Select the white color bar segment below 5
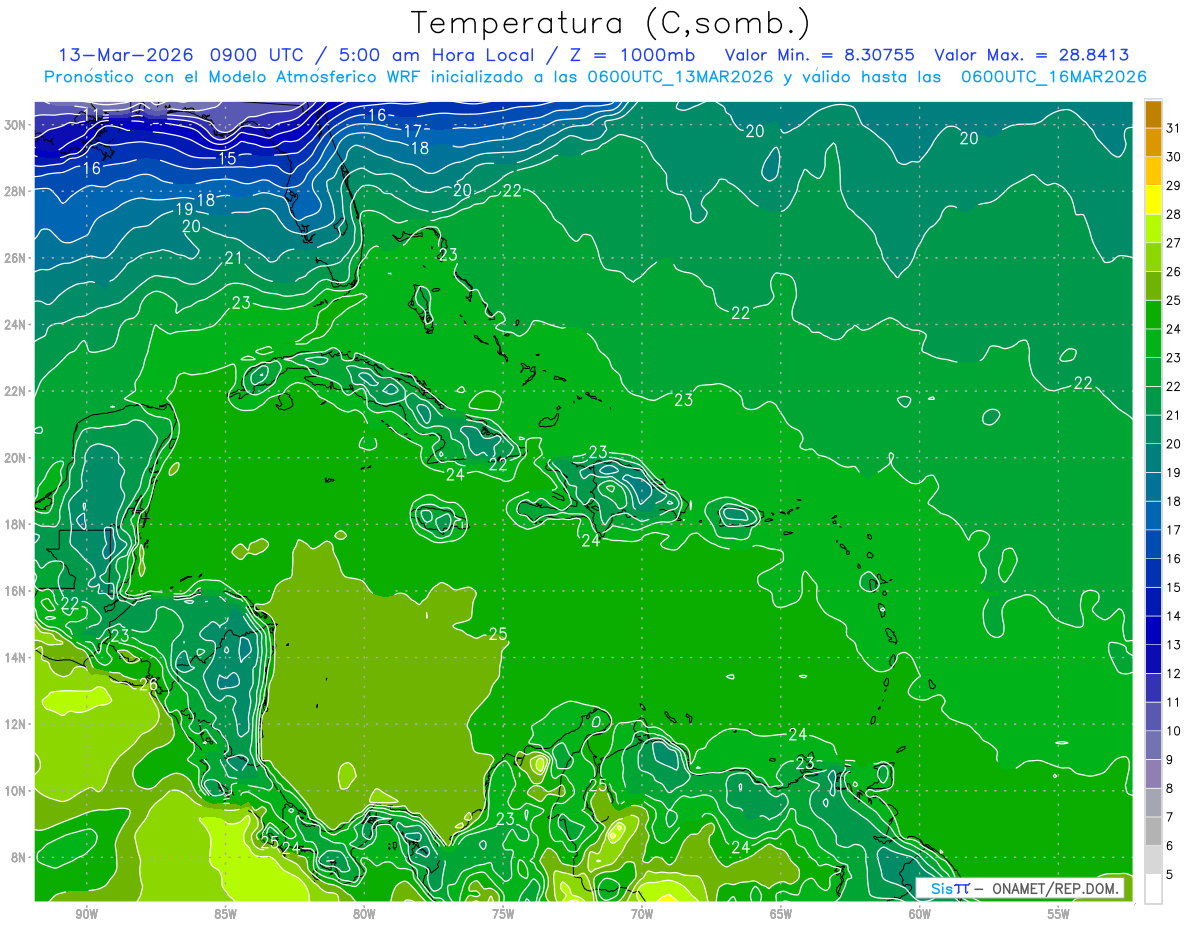This screenshot has width=1200, height=927. coord(1153,889)
